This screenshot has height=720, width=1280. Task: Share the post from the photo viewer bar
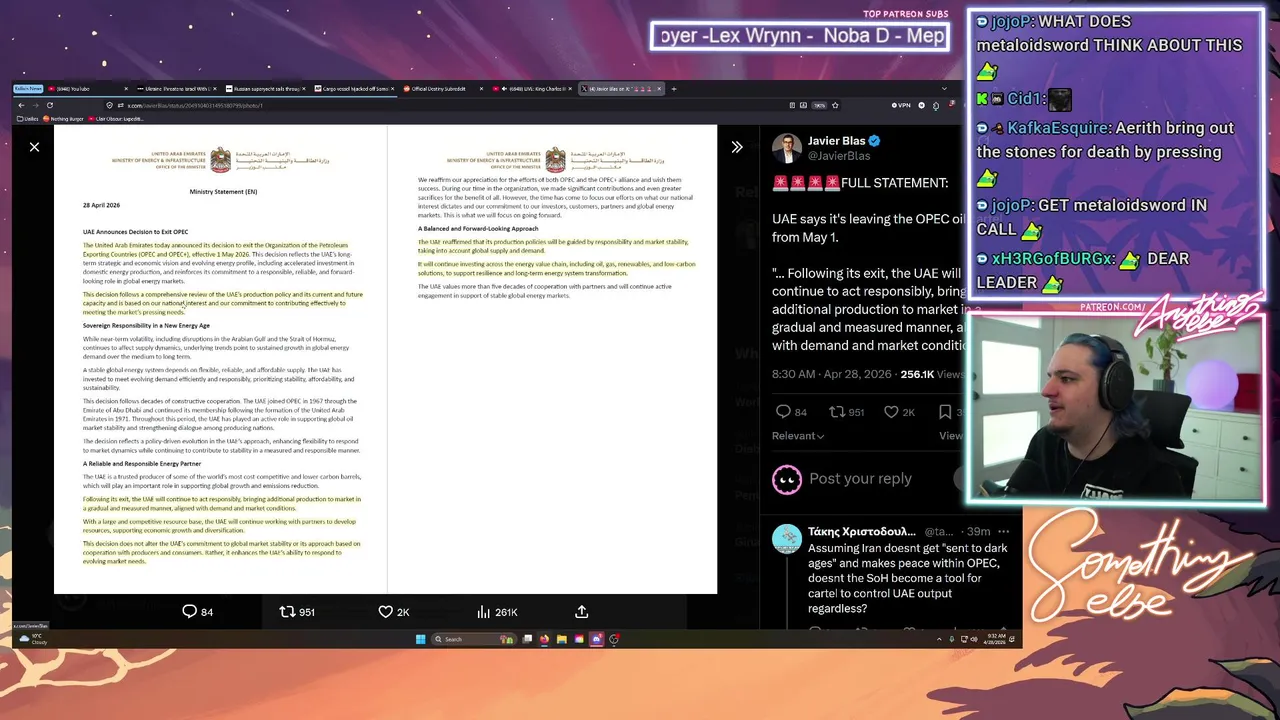point(582,611)
